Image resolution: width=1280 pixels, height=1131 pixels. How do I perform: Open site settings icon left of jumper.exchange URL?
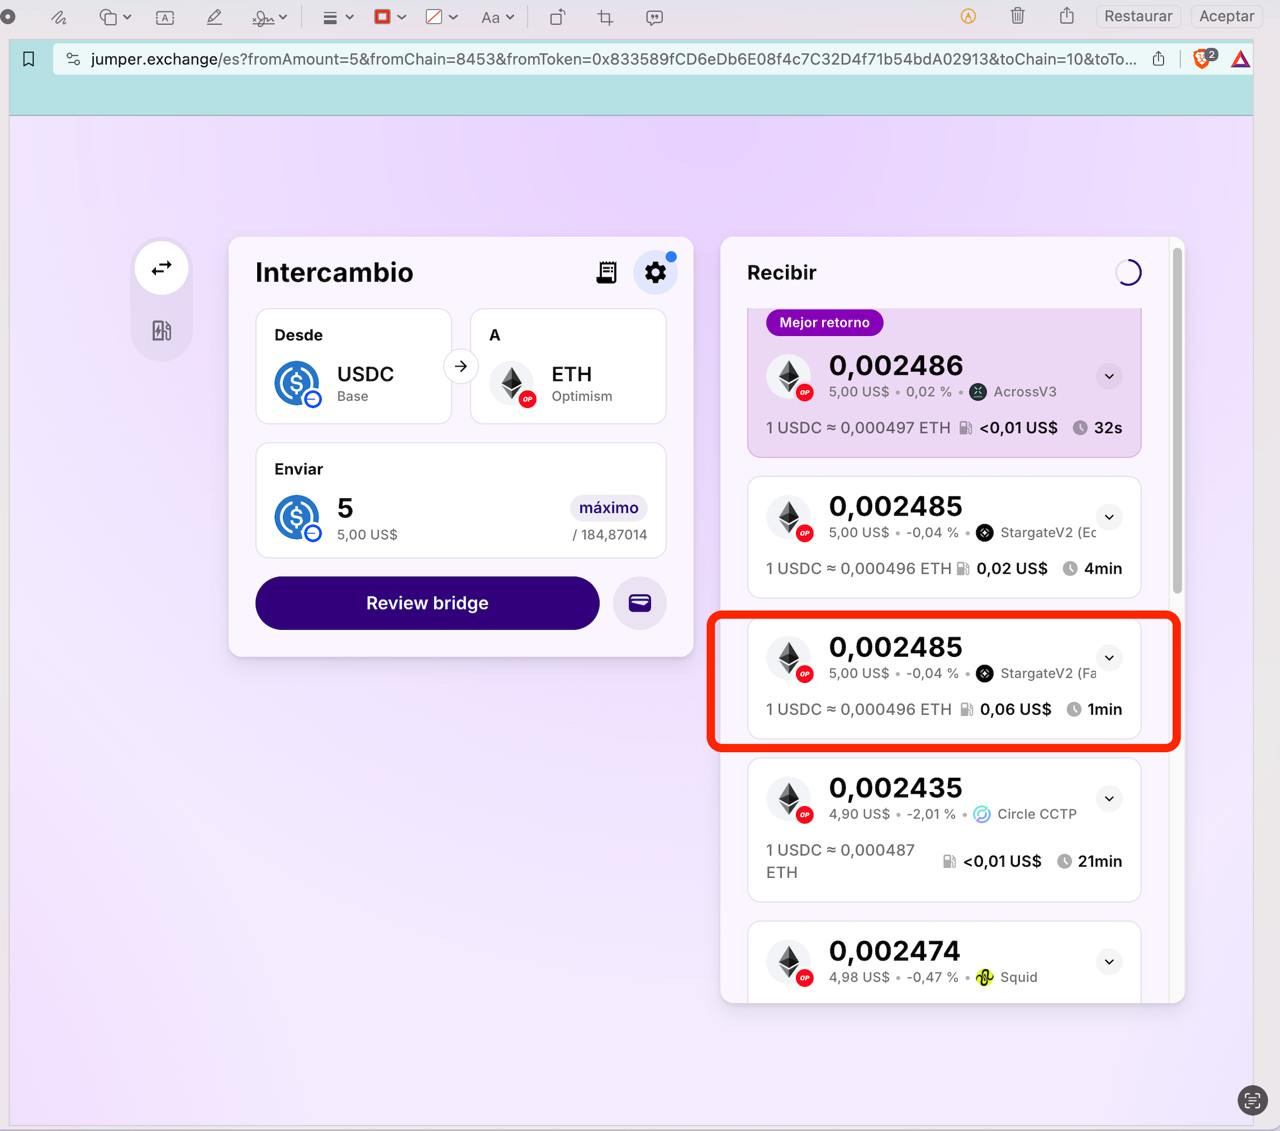click(73, 59)
